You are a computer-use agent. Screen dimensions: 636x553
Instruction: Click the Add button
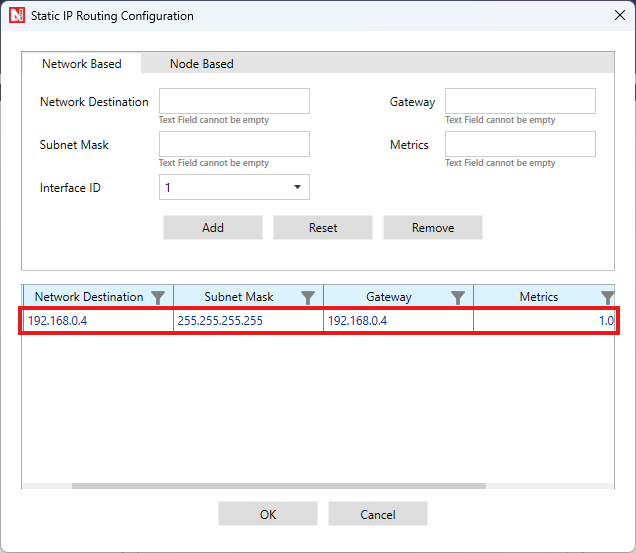coord(213,228)
